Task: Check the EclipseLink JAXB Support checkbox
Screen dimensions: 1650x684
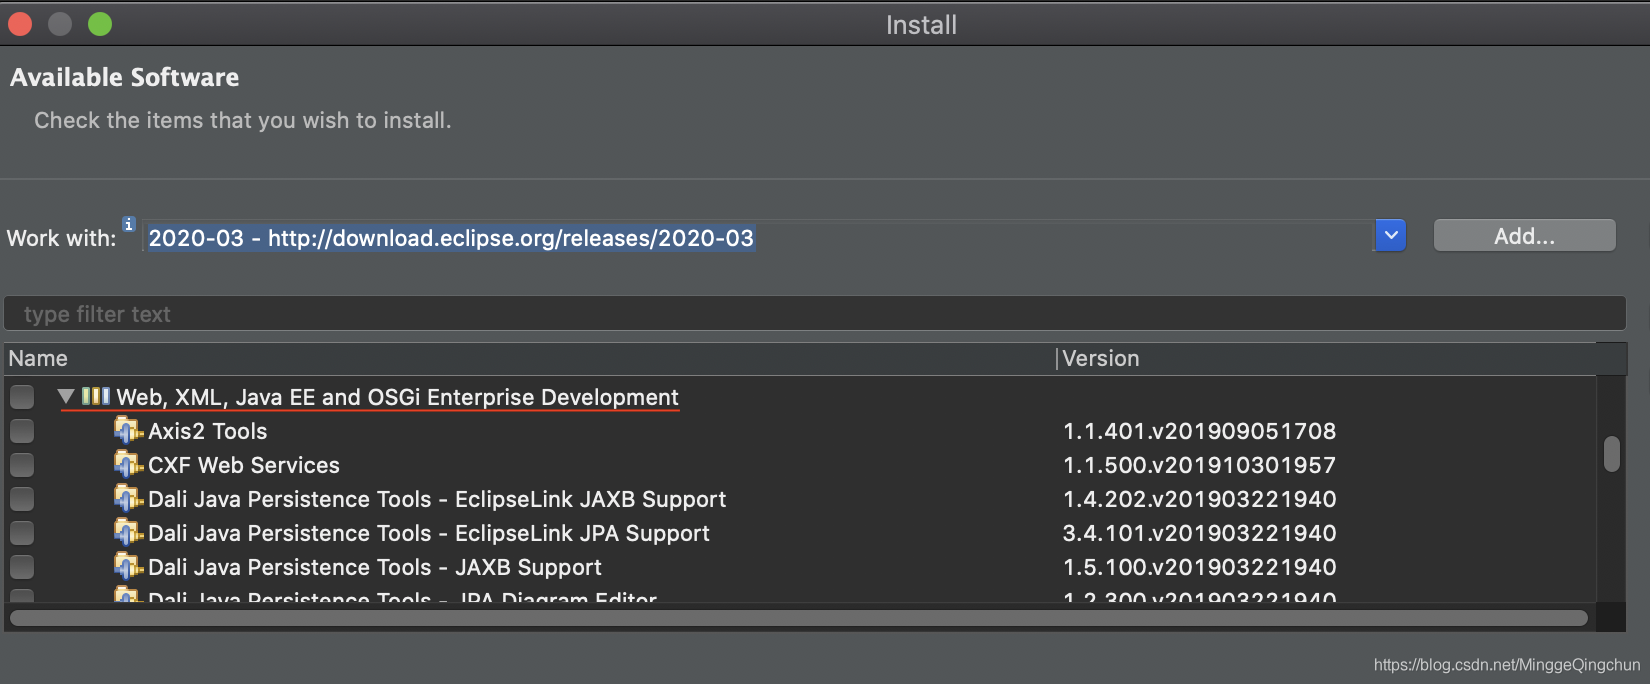Action: point(22,499)
